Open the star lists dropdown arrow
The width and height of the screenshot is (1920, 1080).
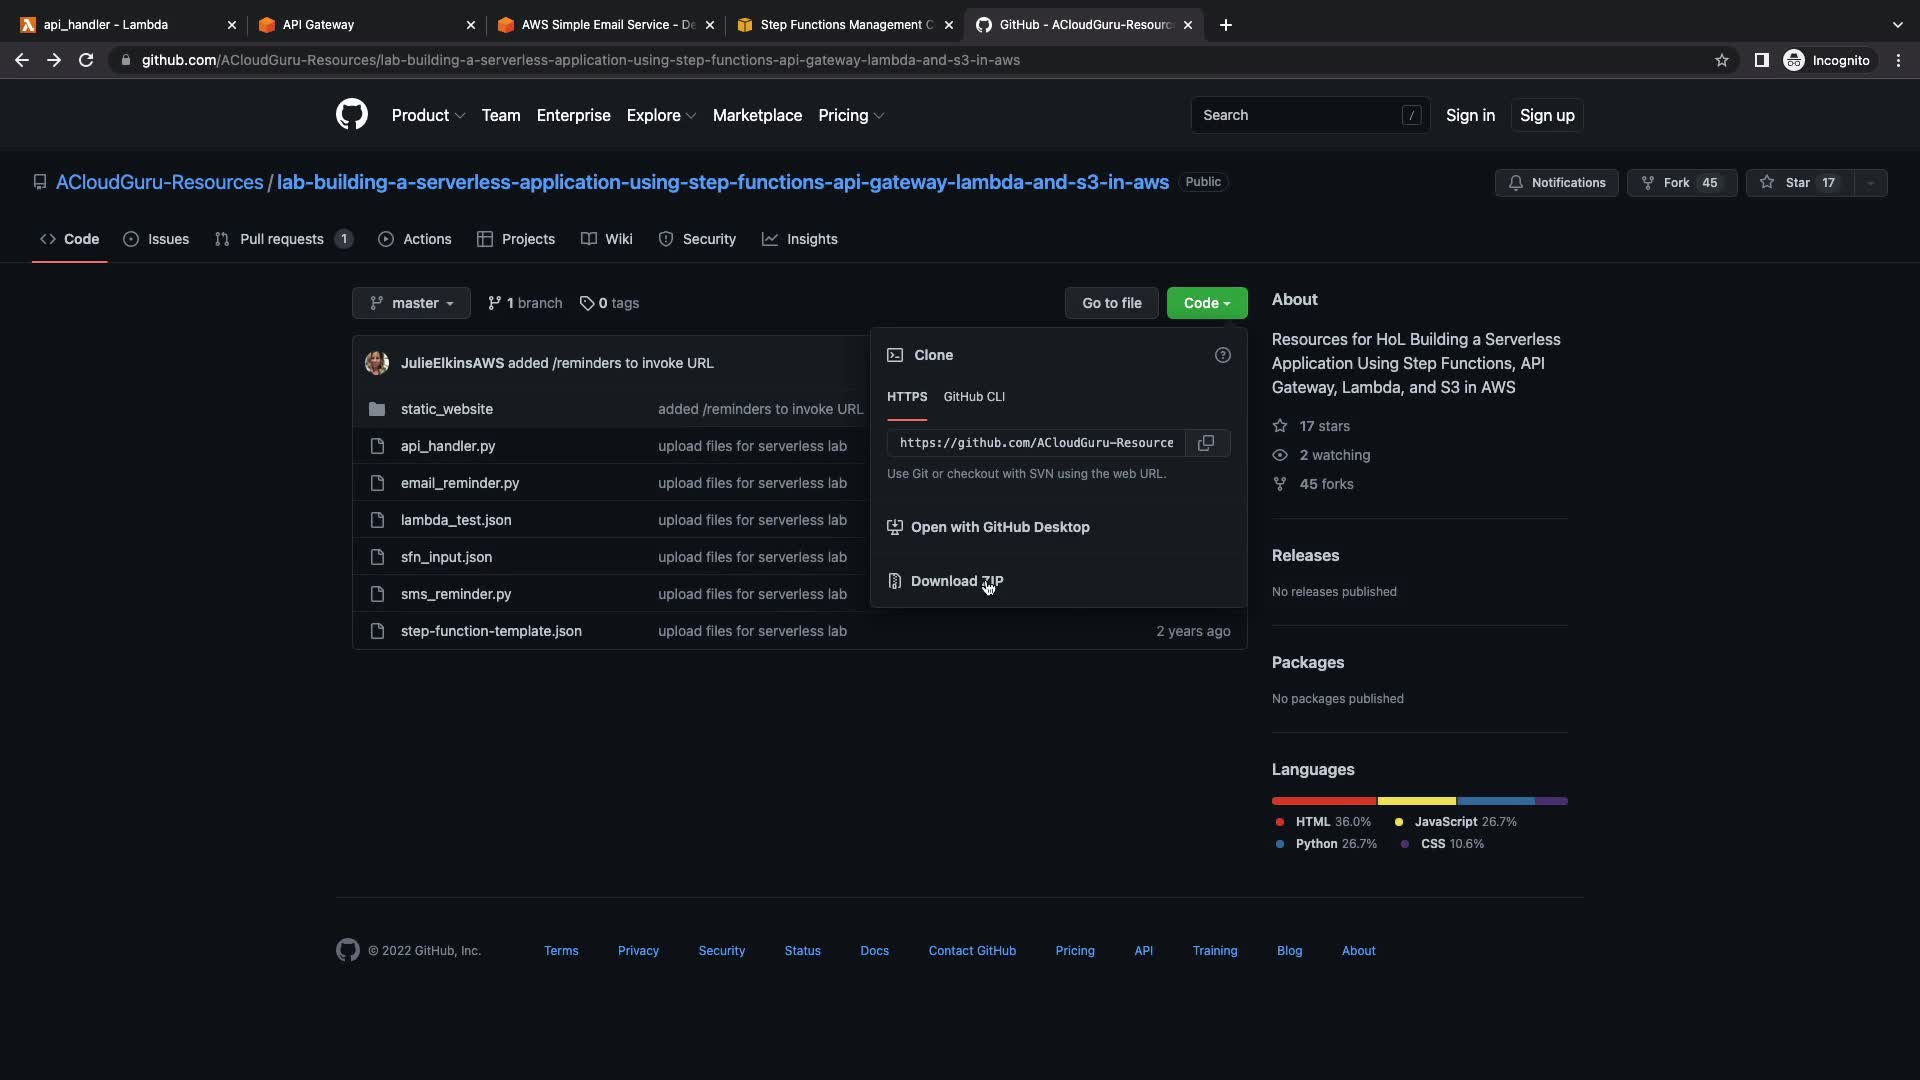click(1870, 183)
